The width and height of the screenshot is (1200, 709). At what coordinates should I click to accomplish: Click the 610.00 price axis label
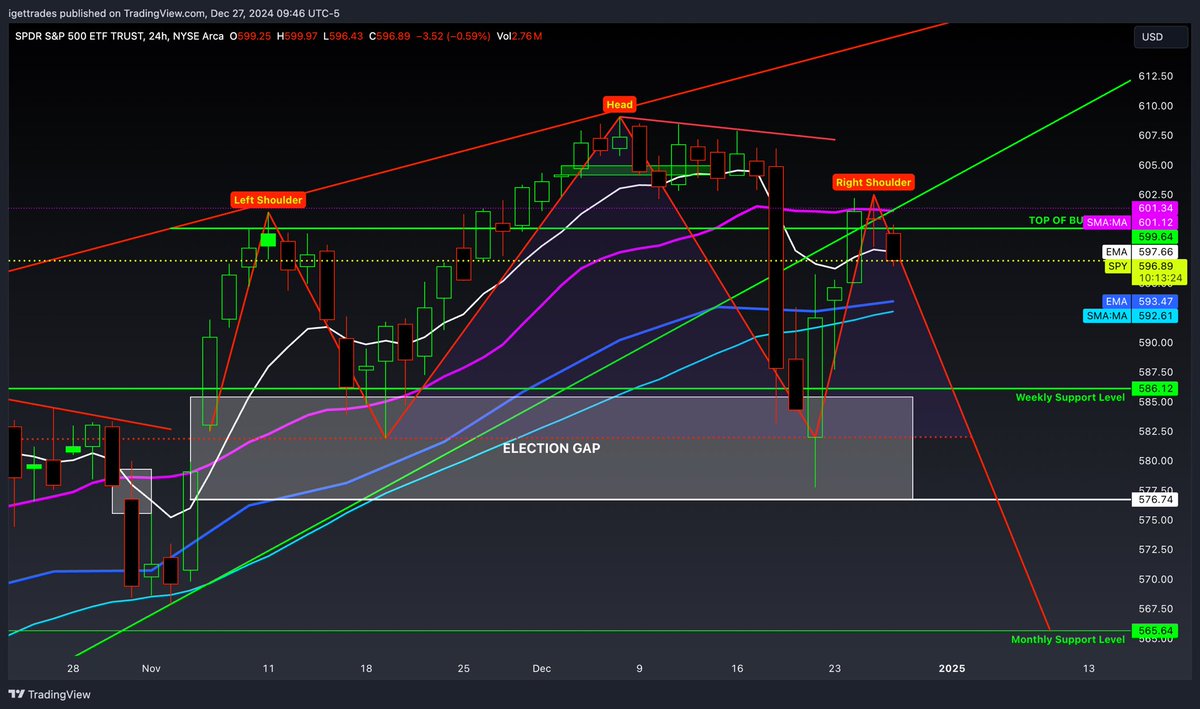[1154, 106]
